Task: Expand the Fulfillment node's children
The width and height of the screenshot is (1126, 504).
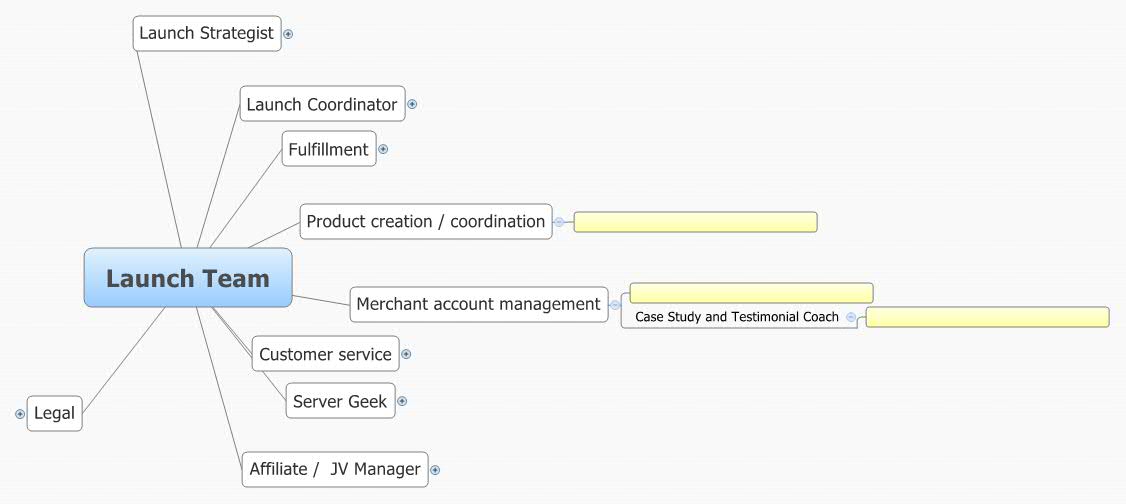Action: click(383, 150)
